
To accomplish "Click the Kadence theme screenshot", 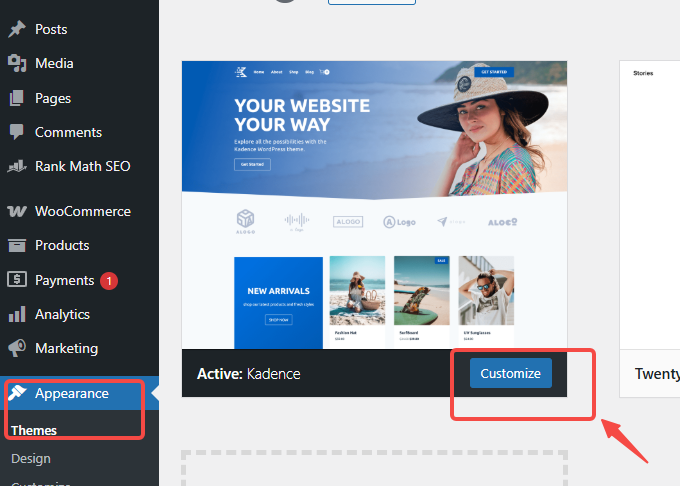I will tap(374, 205).
